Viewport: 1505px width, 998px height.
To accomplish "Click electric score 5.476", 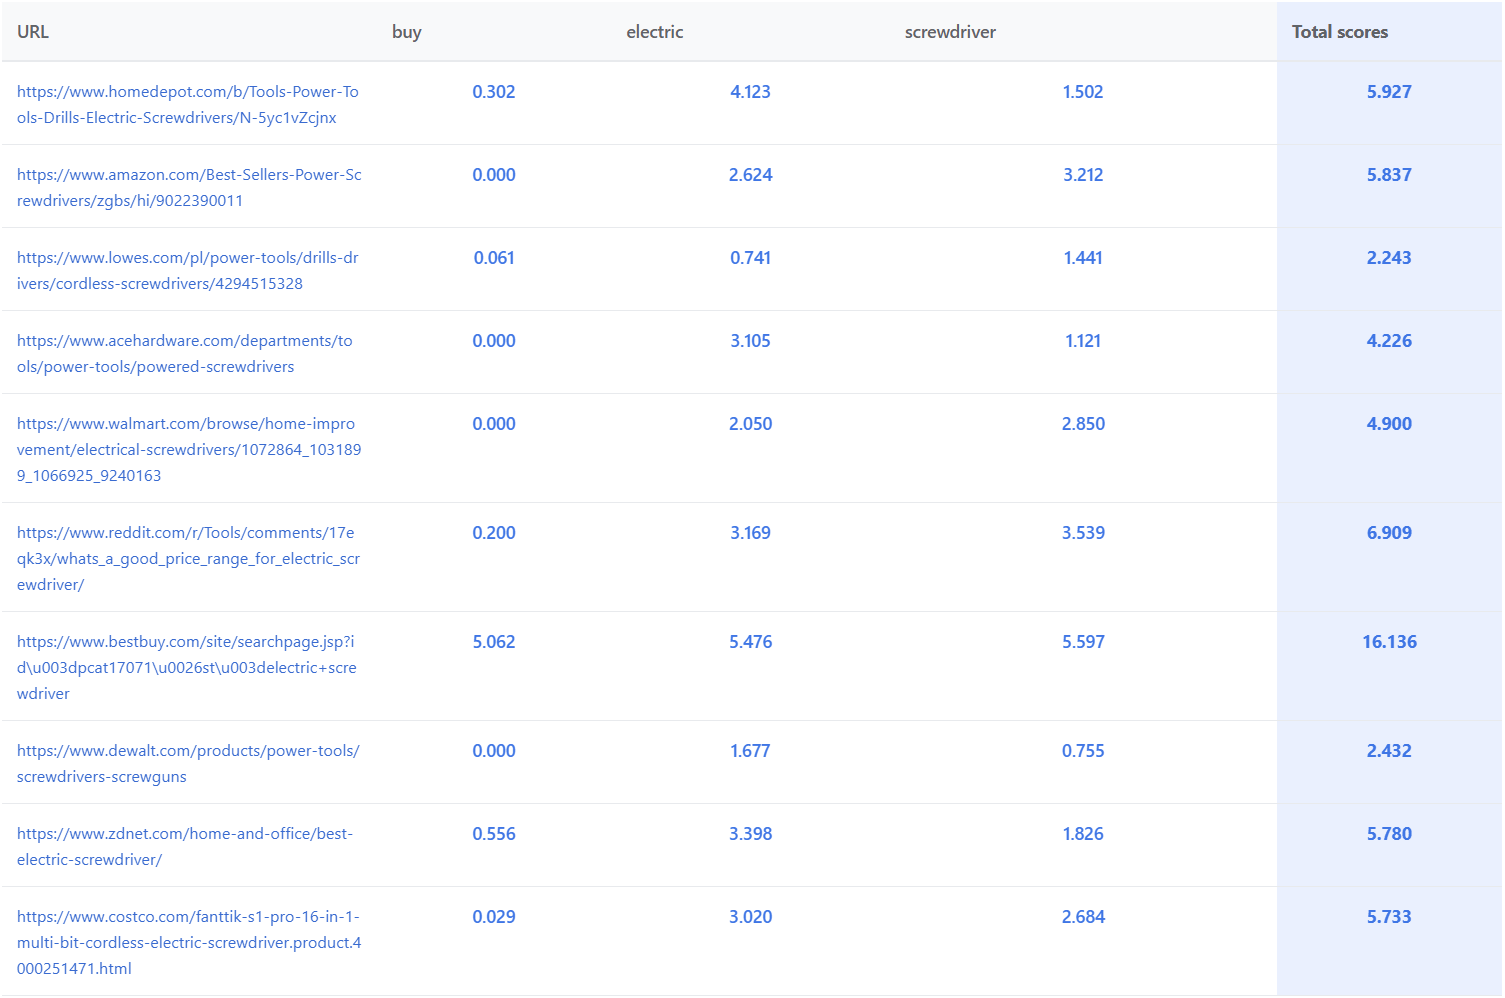I will [x=750, y=642].
